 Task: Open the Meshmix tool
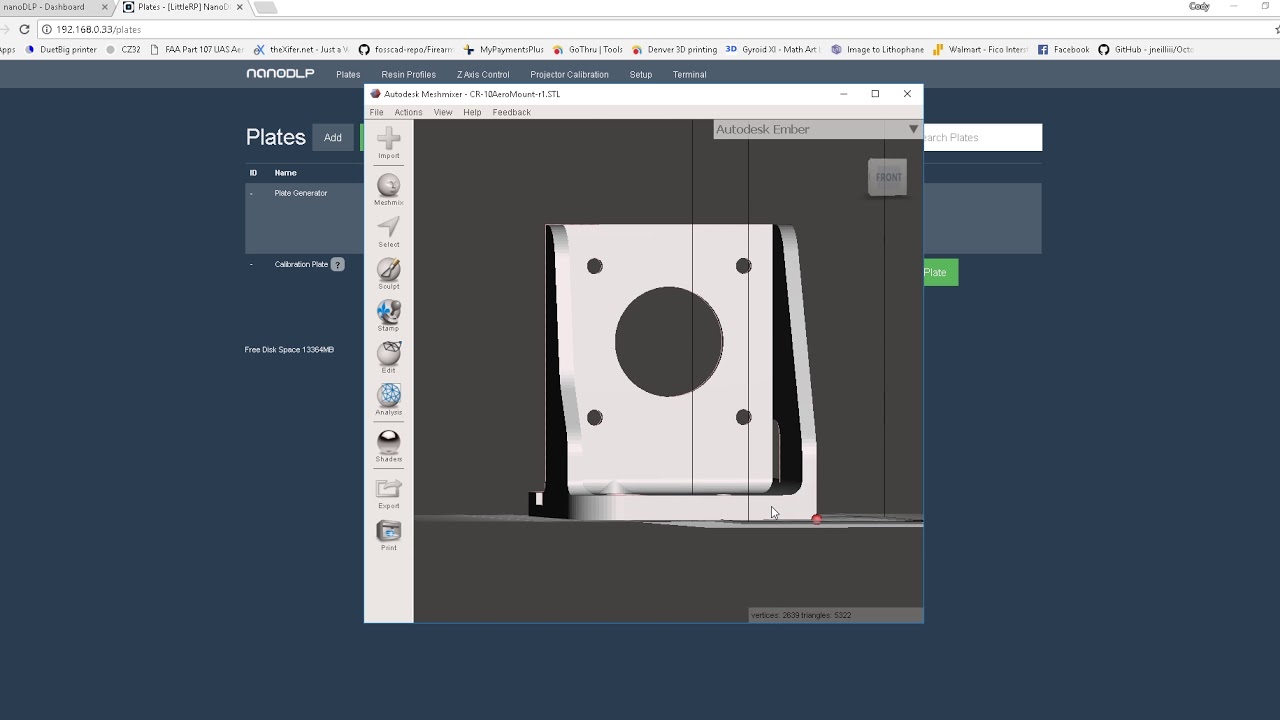click(x=389, y=190)
